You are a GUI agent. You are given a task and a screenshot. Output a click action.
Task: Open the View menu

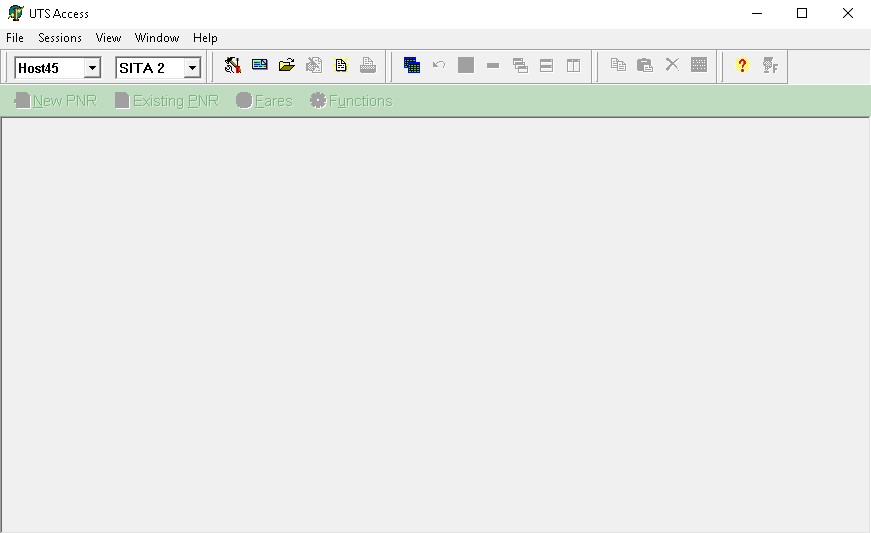point(108,38)
